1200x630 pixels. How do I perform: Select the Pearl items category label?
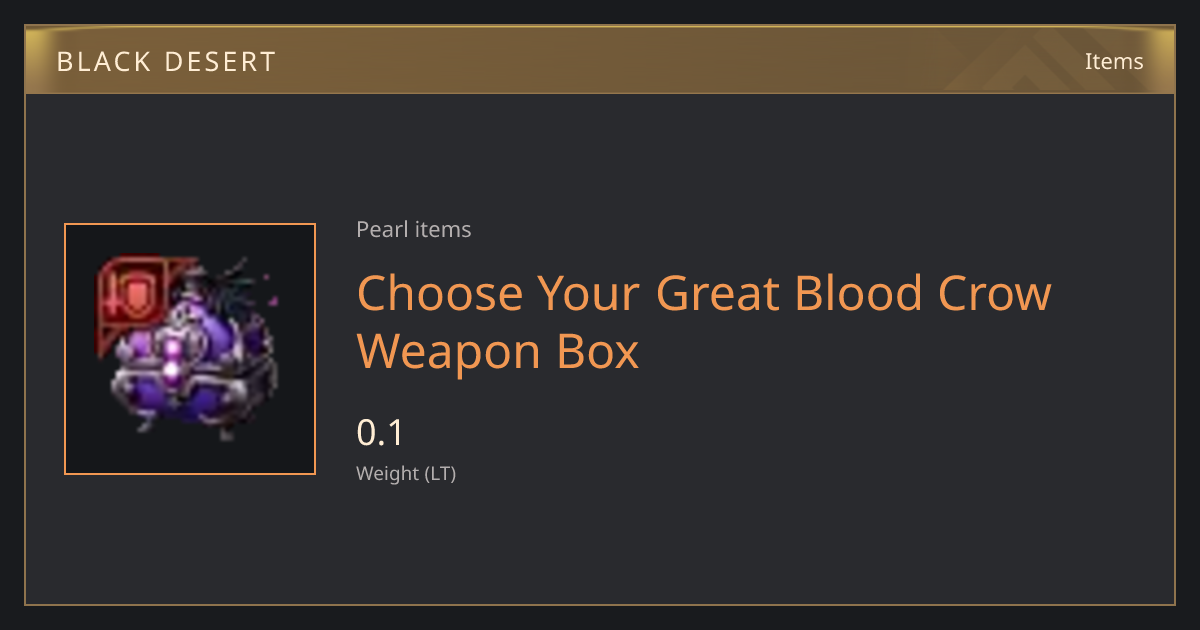pos(413,229)
